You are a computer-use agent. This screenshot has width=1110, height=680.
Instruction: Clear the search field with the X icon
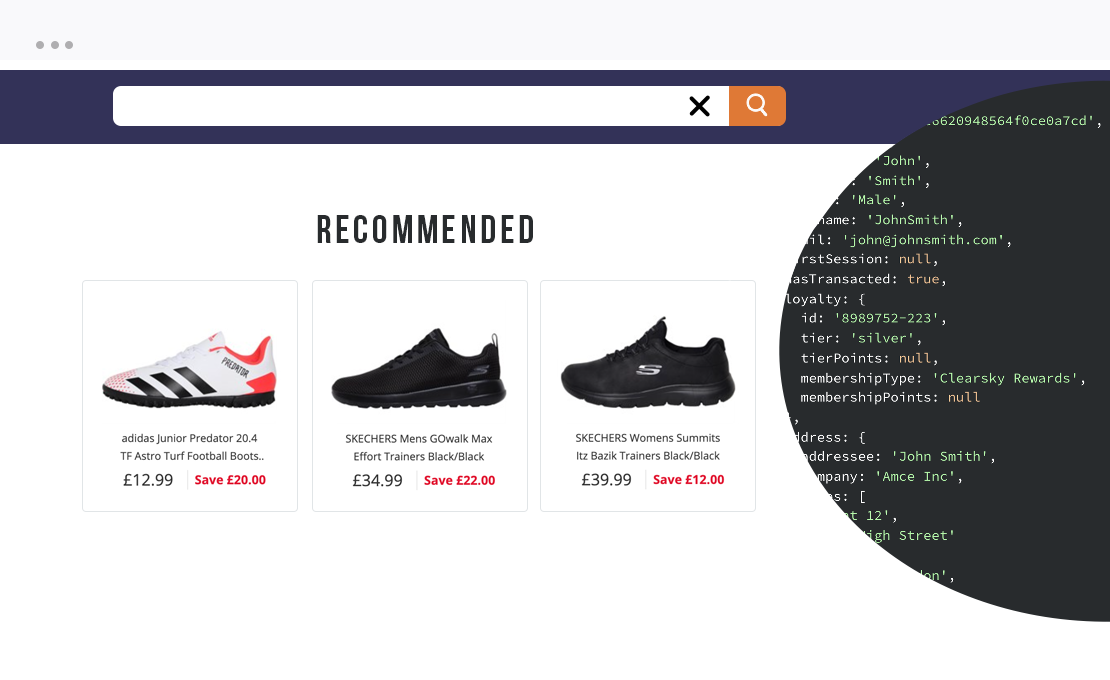click(x=699, y=106)
